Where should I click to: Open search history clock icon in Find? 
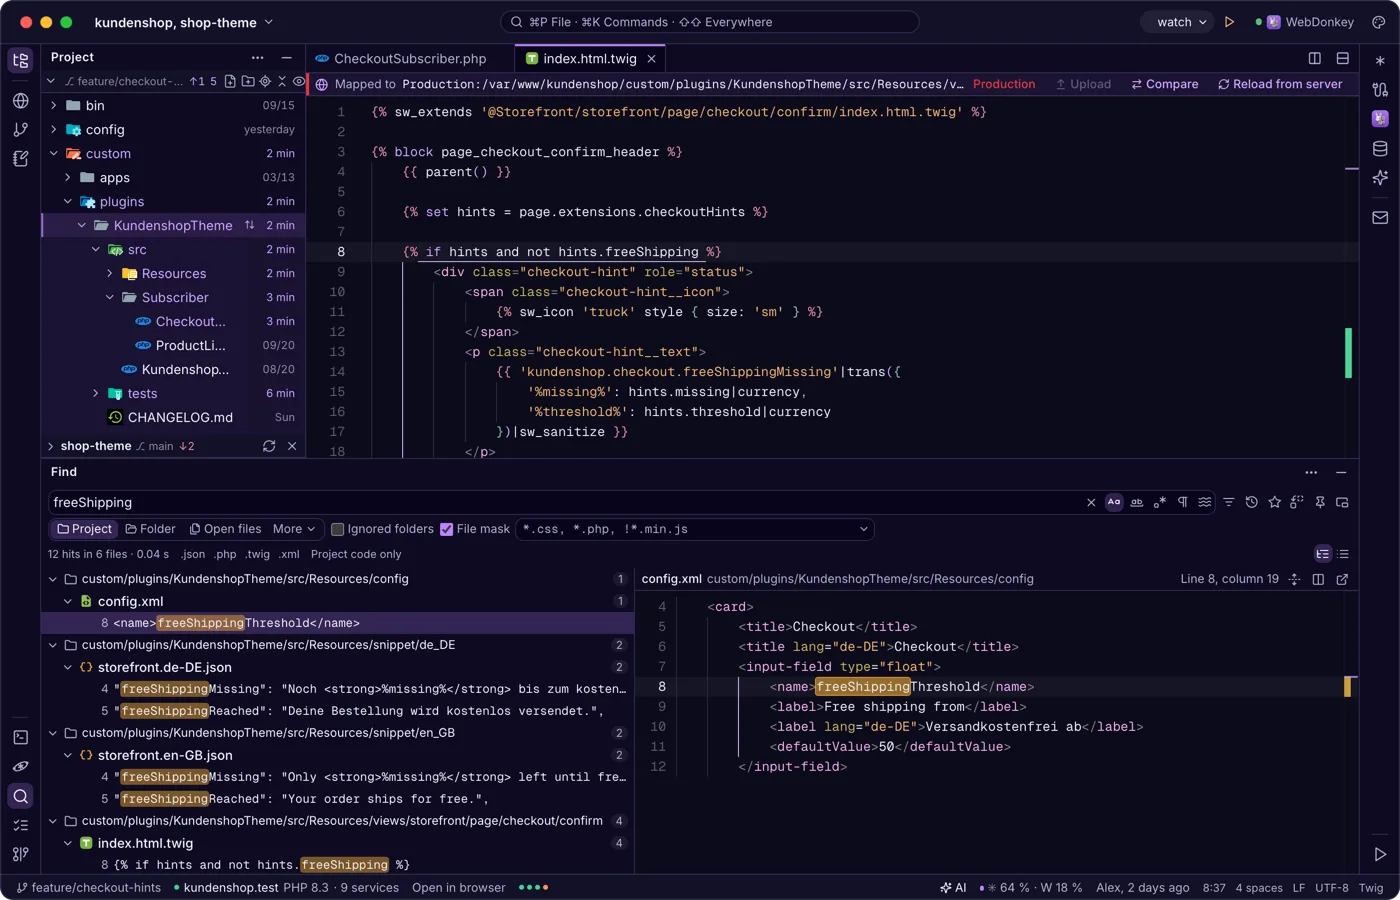pyautogui.click(x=1251, y=502)
